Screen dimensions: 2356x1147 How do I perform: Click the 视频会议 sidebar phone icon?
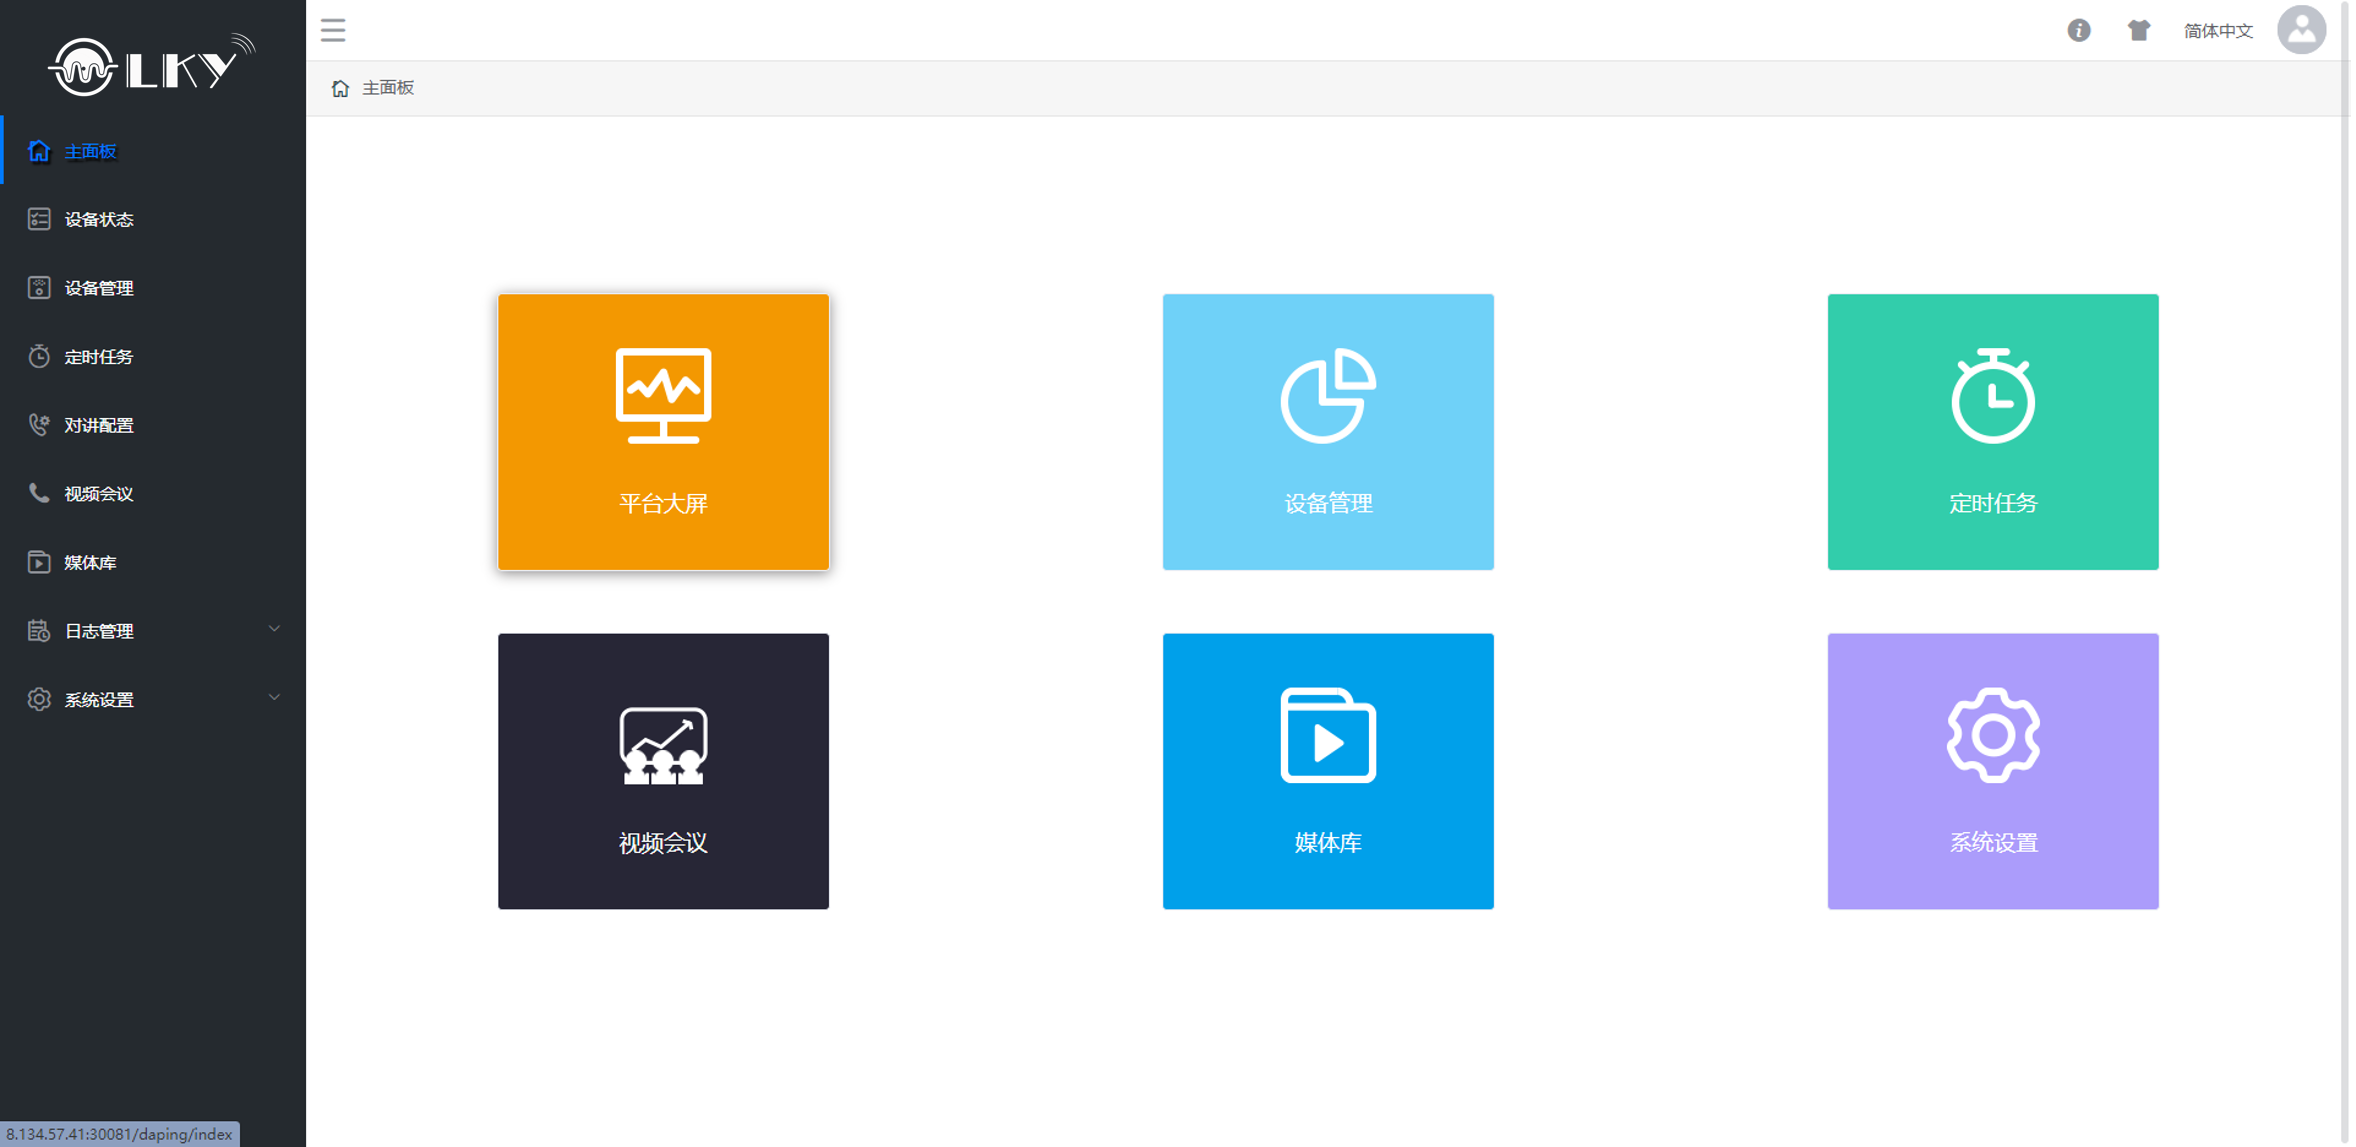(39, 493)
